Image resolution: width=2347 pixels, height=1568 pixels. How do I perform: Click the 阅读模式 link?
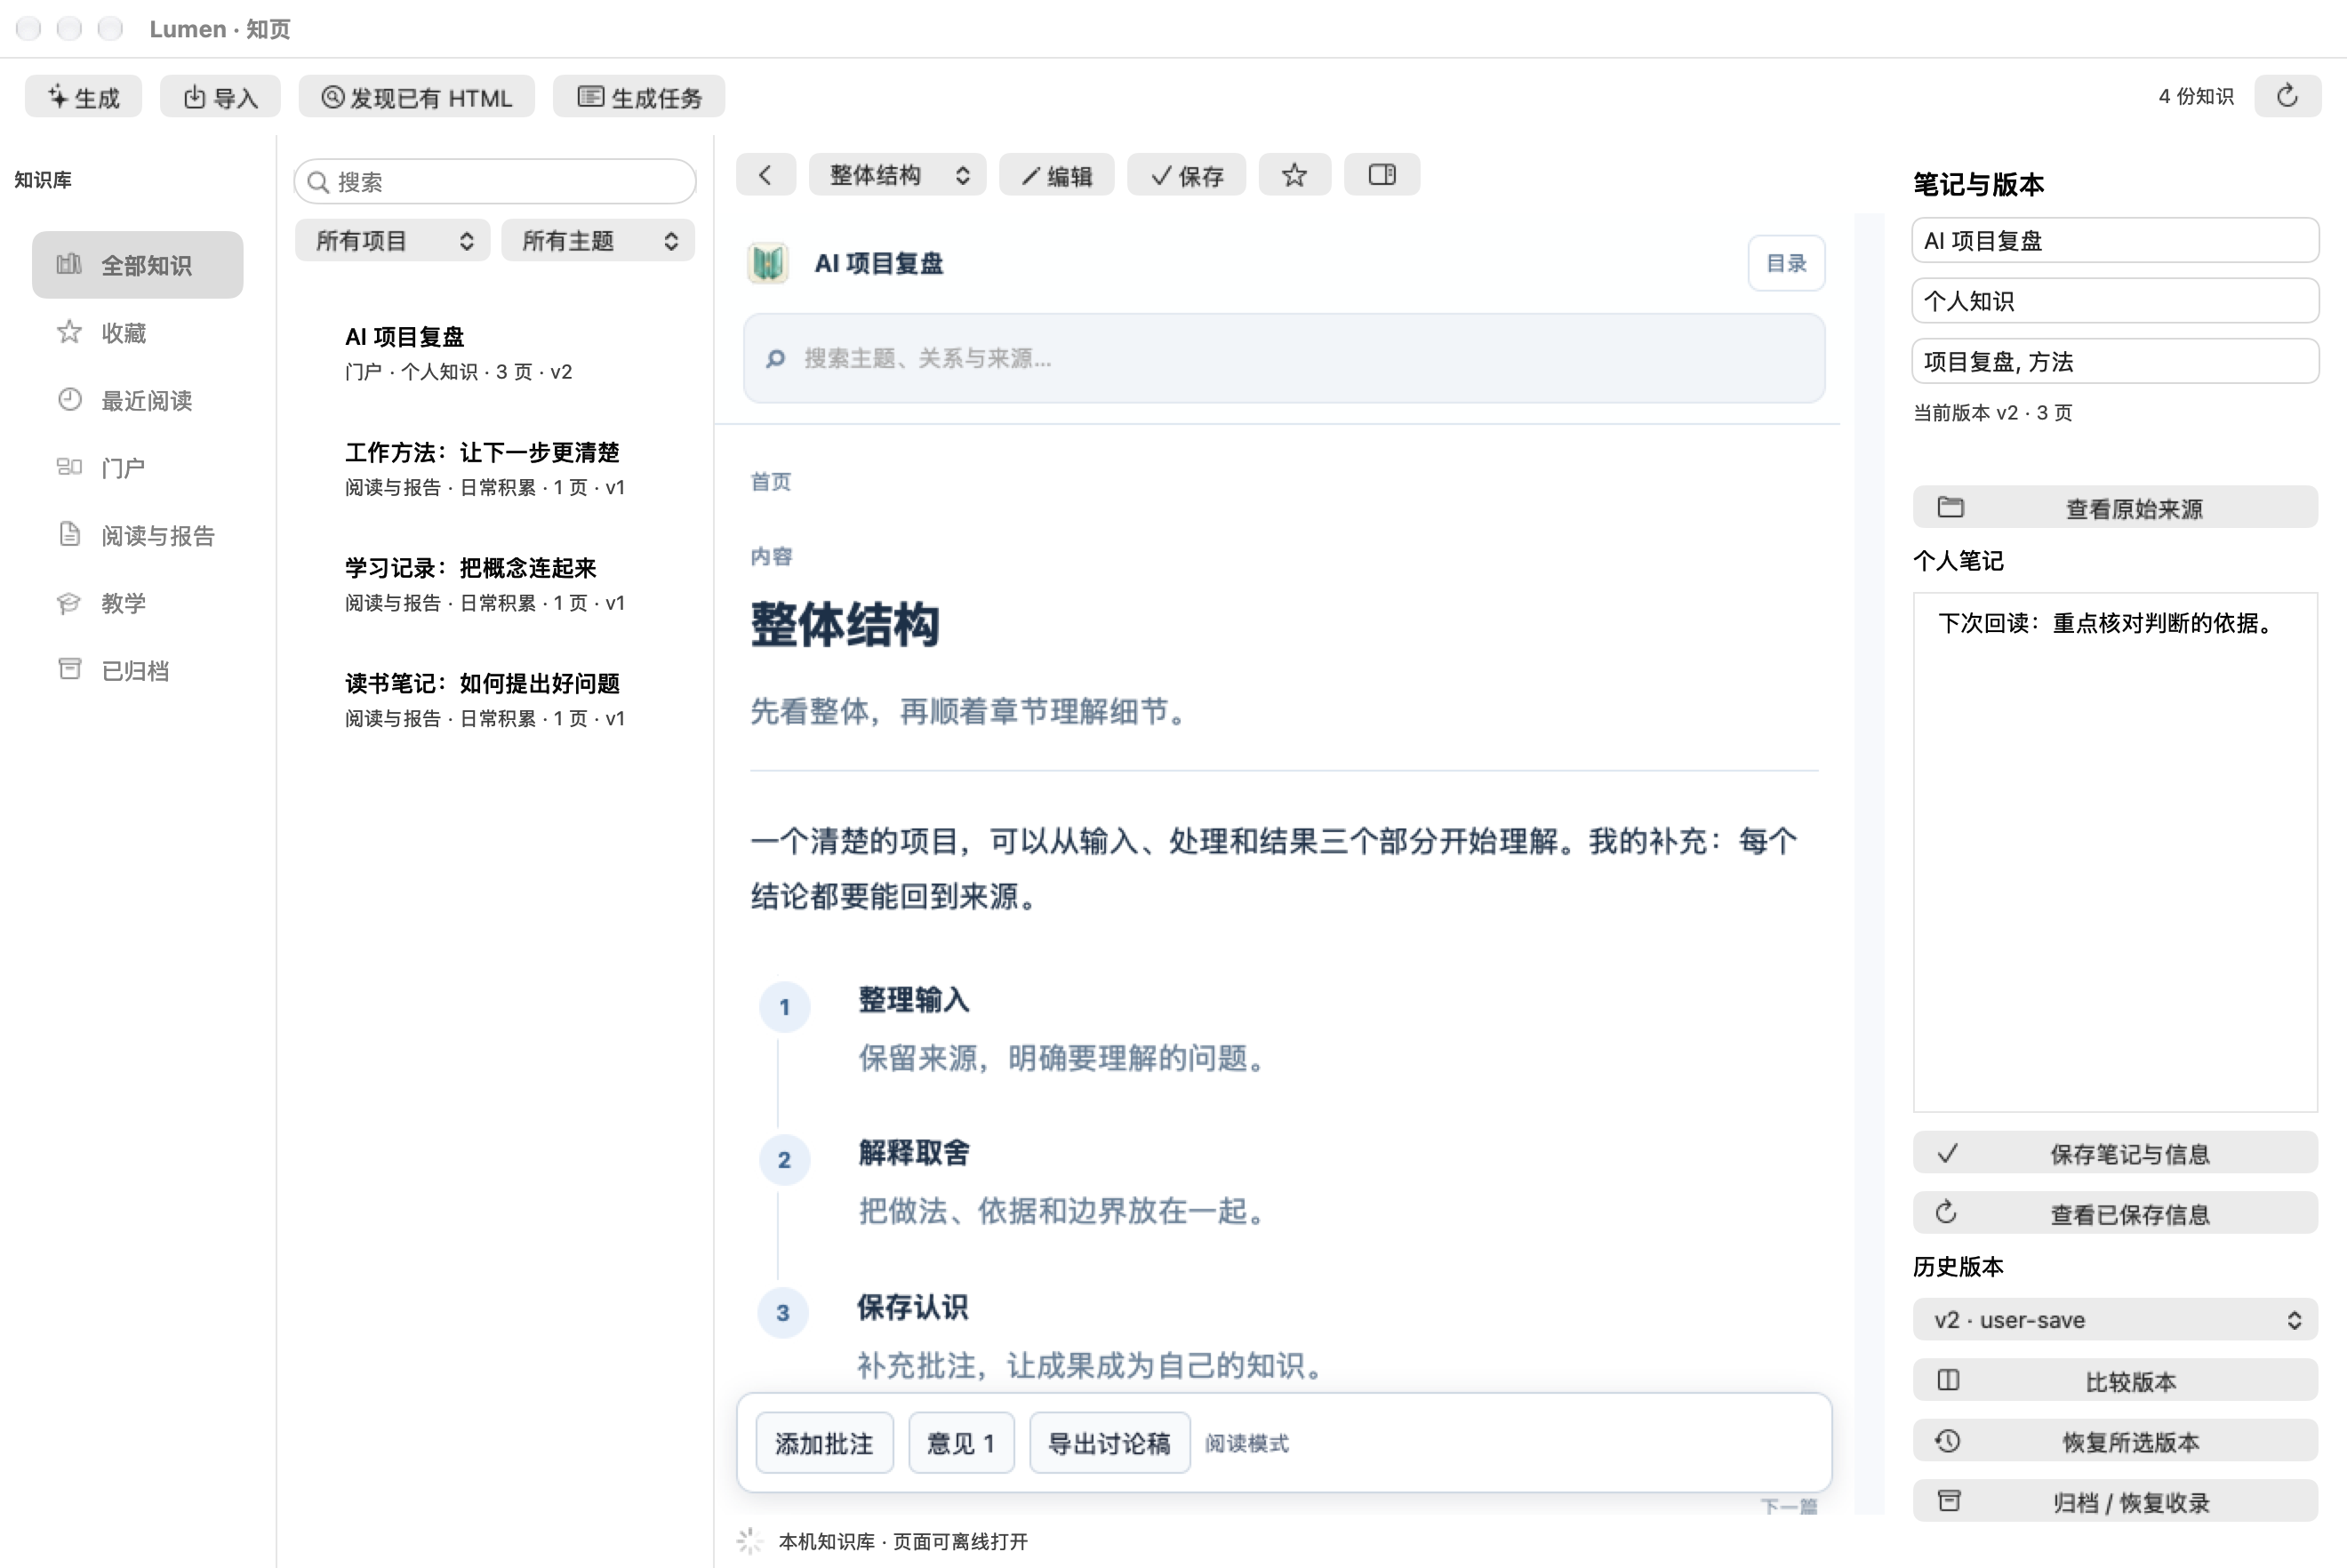(1247, 1443)
